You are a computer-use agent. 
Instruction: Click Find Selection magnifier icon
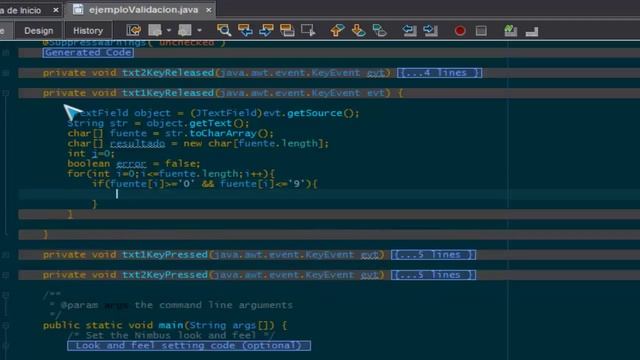tap(224, 31)
